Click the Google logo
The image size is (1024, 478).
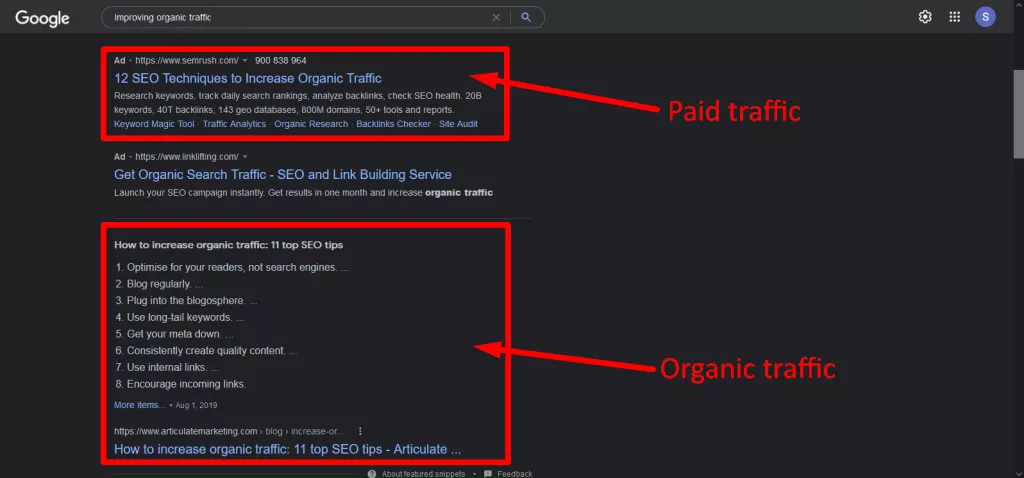point(42,18)
